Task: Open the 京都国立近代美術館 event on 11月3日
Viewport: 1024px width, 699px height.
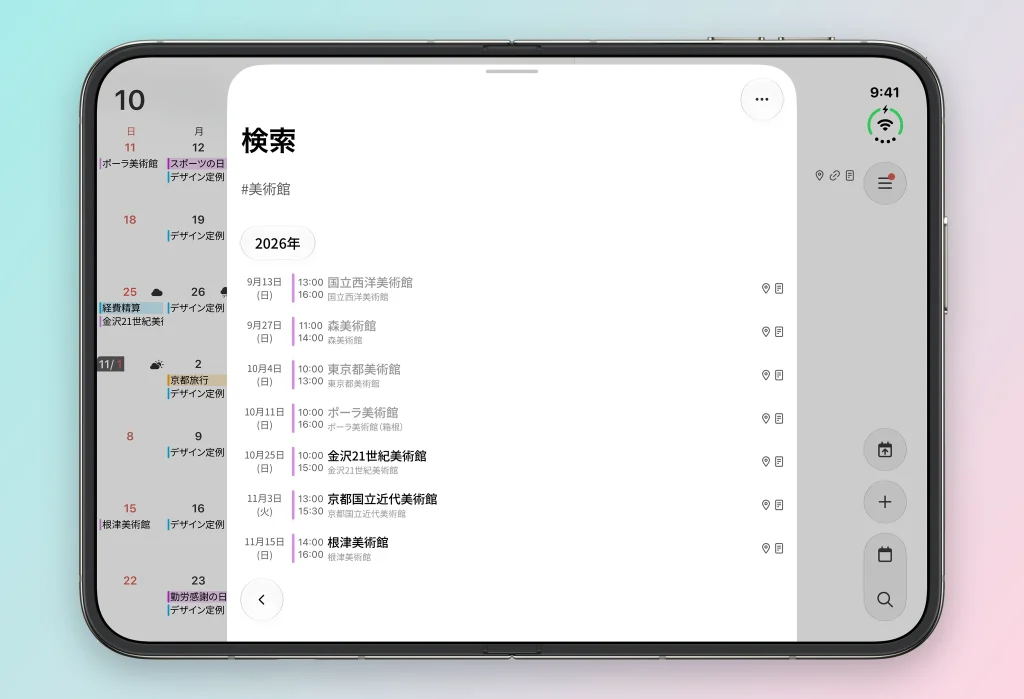Action: [x=512, y=504]
